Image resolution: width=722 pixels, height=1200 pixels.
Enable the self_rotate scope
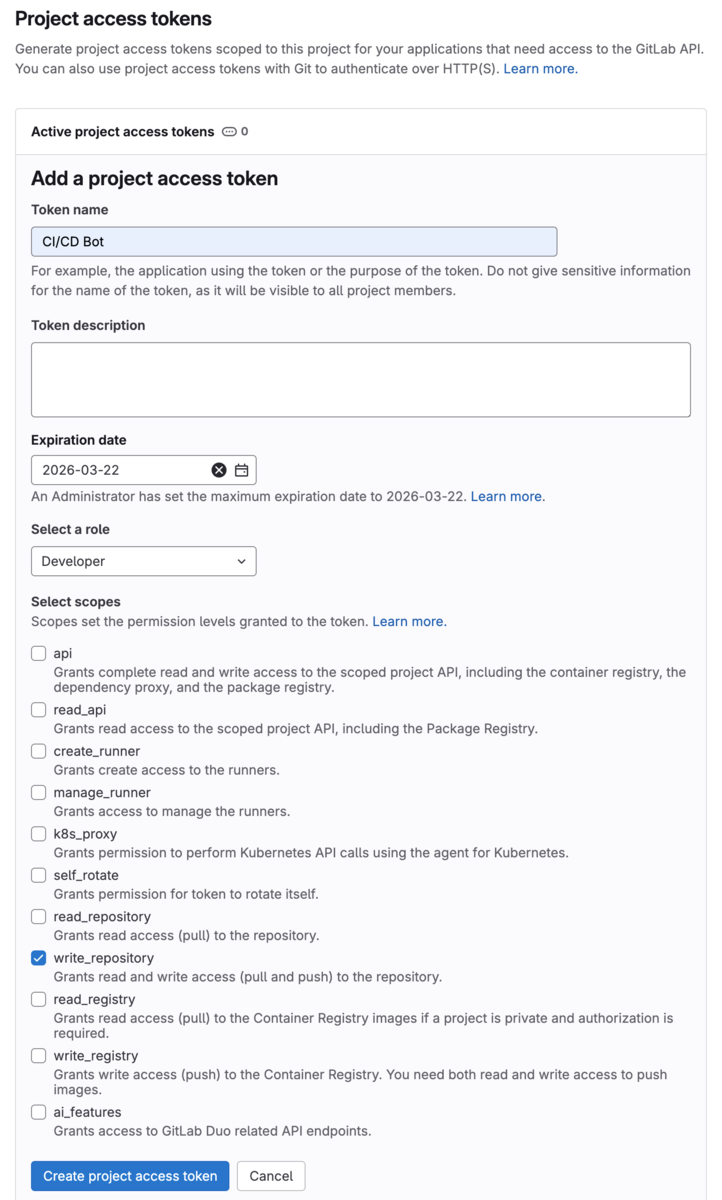(39, 875)
